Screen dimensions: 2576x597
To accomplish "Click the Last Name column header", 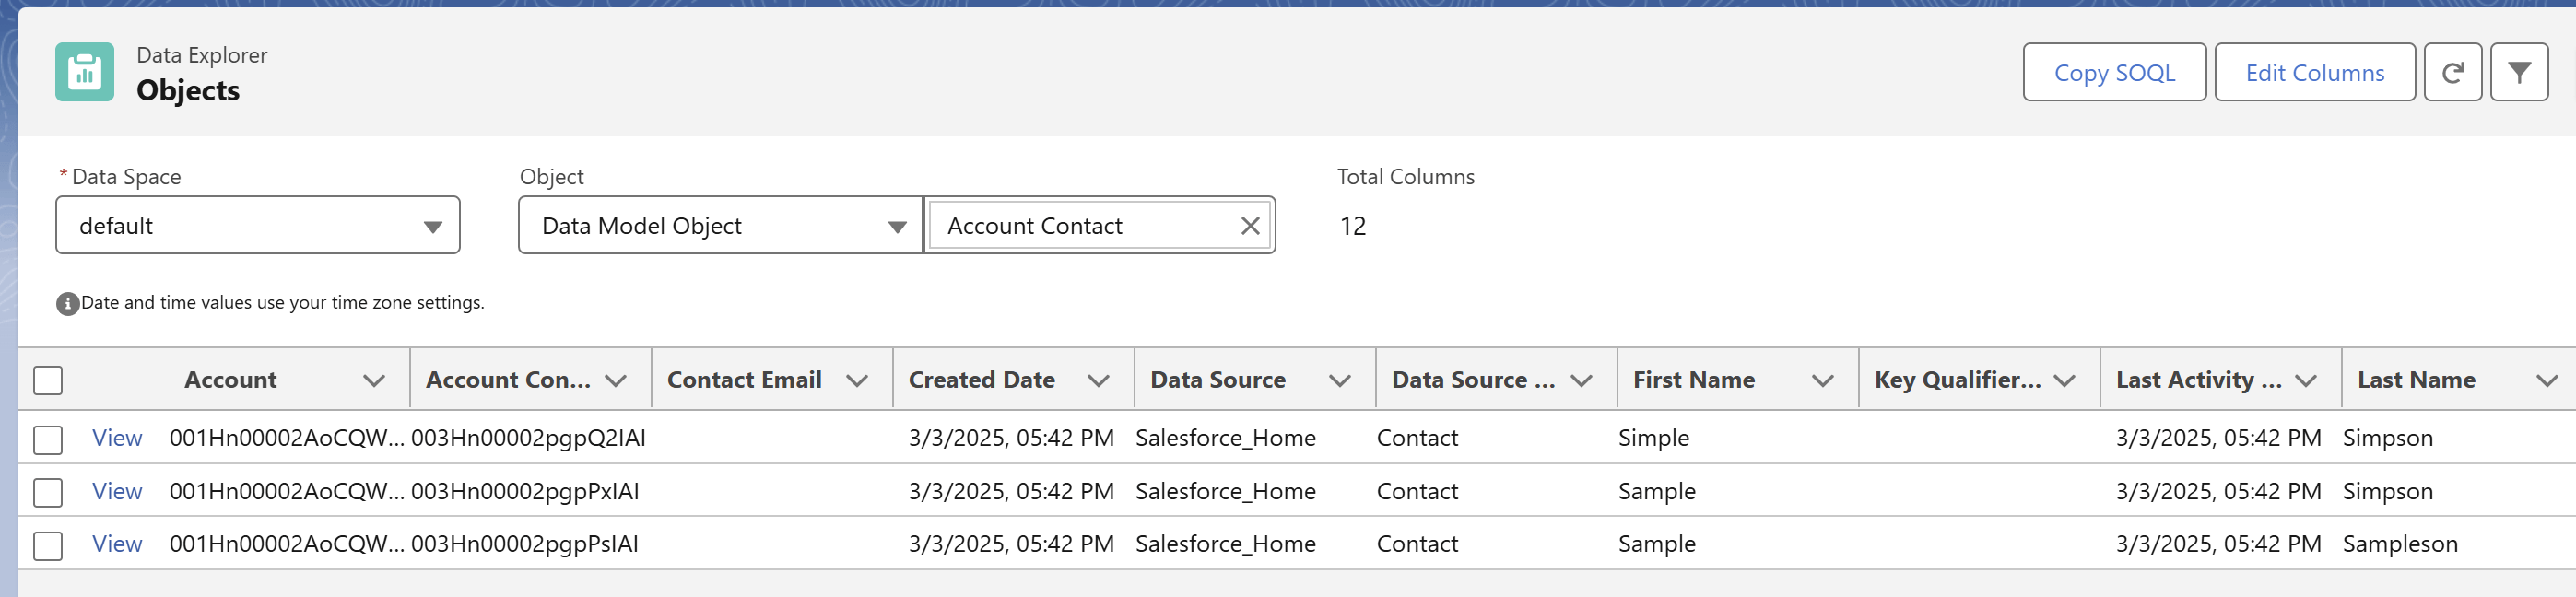I will point(2416,380).
